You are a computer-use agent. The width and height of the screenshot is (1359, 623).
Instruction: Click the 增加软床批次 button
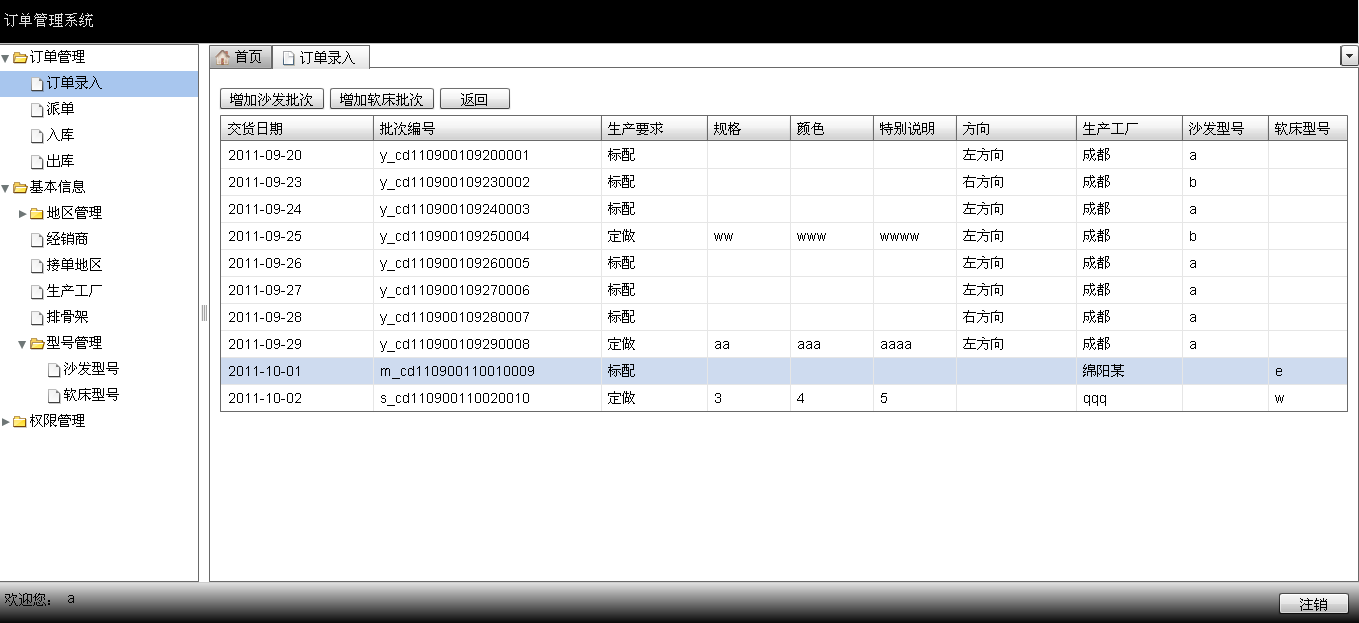coord(382,99)
